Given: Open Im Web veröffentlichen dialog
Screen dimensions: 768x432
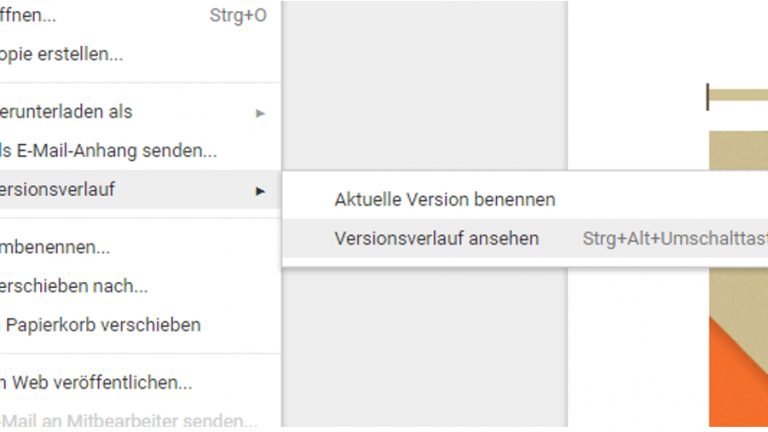Looking at the screenshot, I should point(96,382).
